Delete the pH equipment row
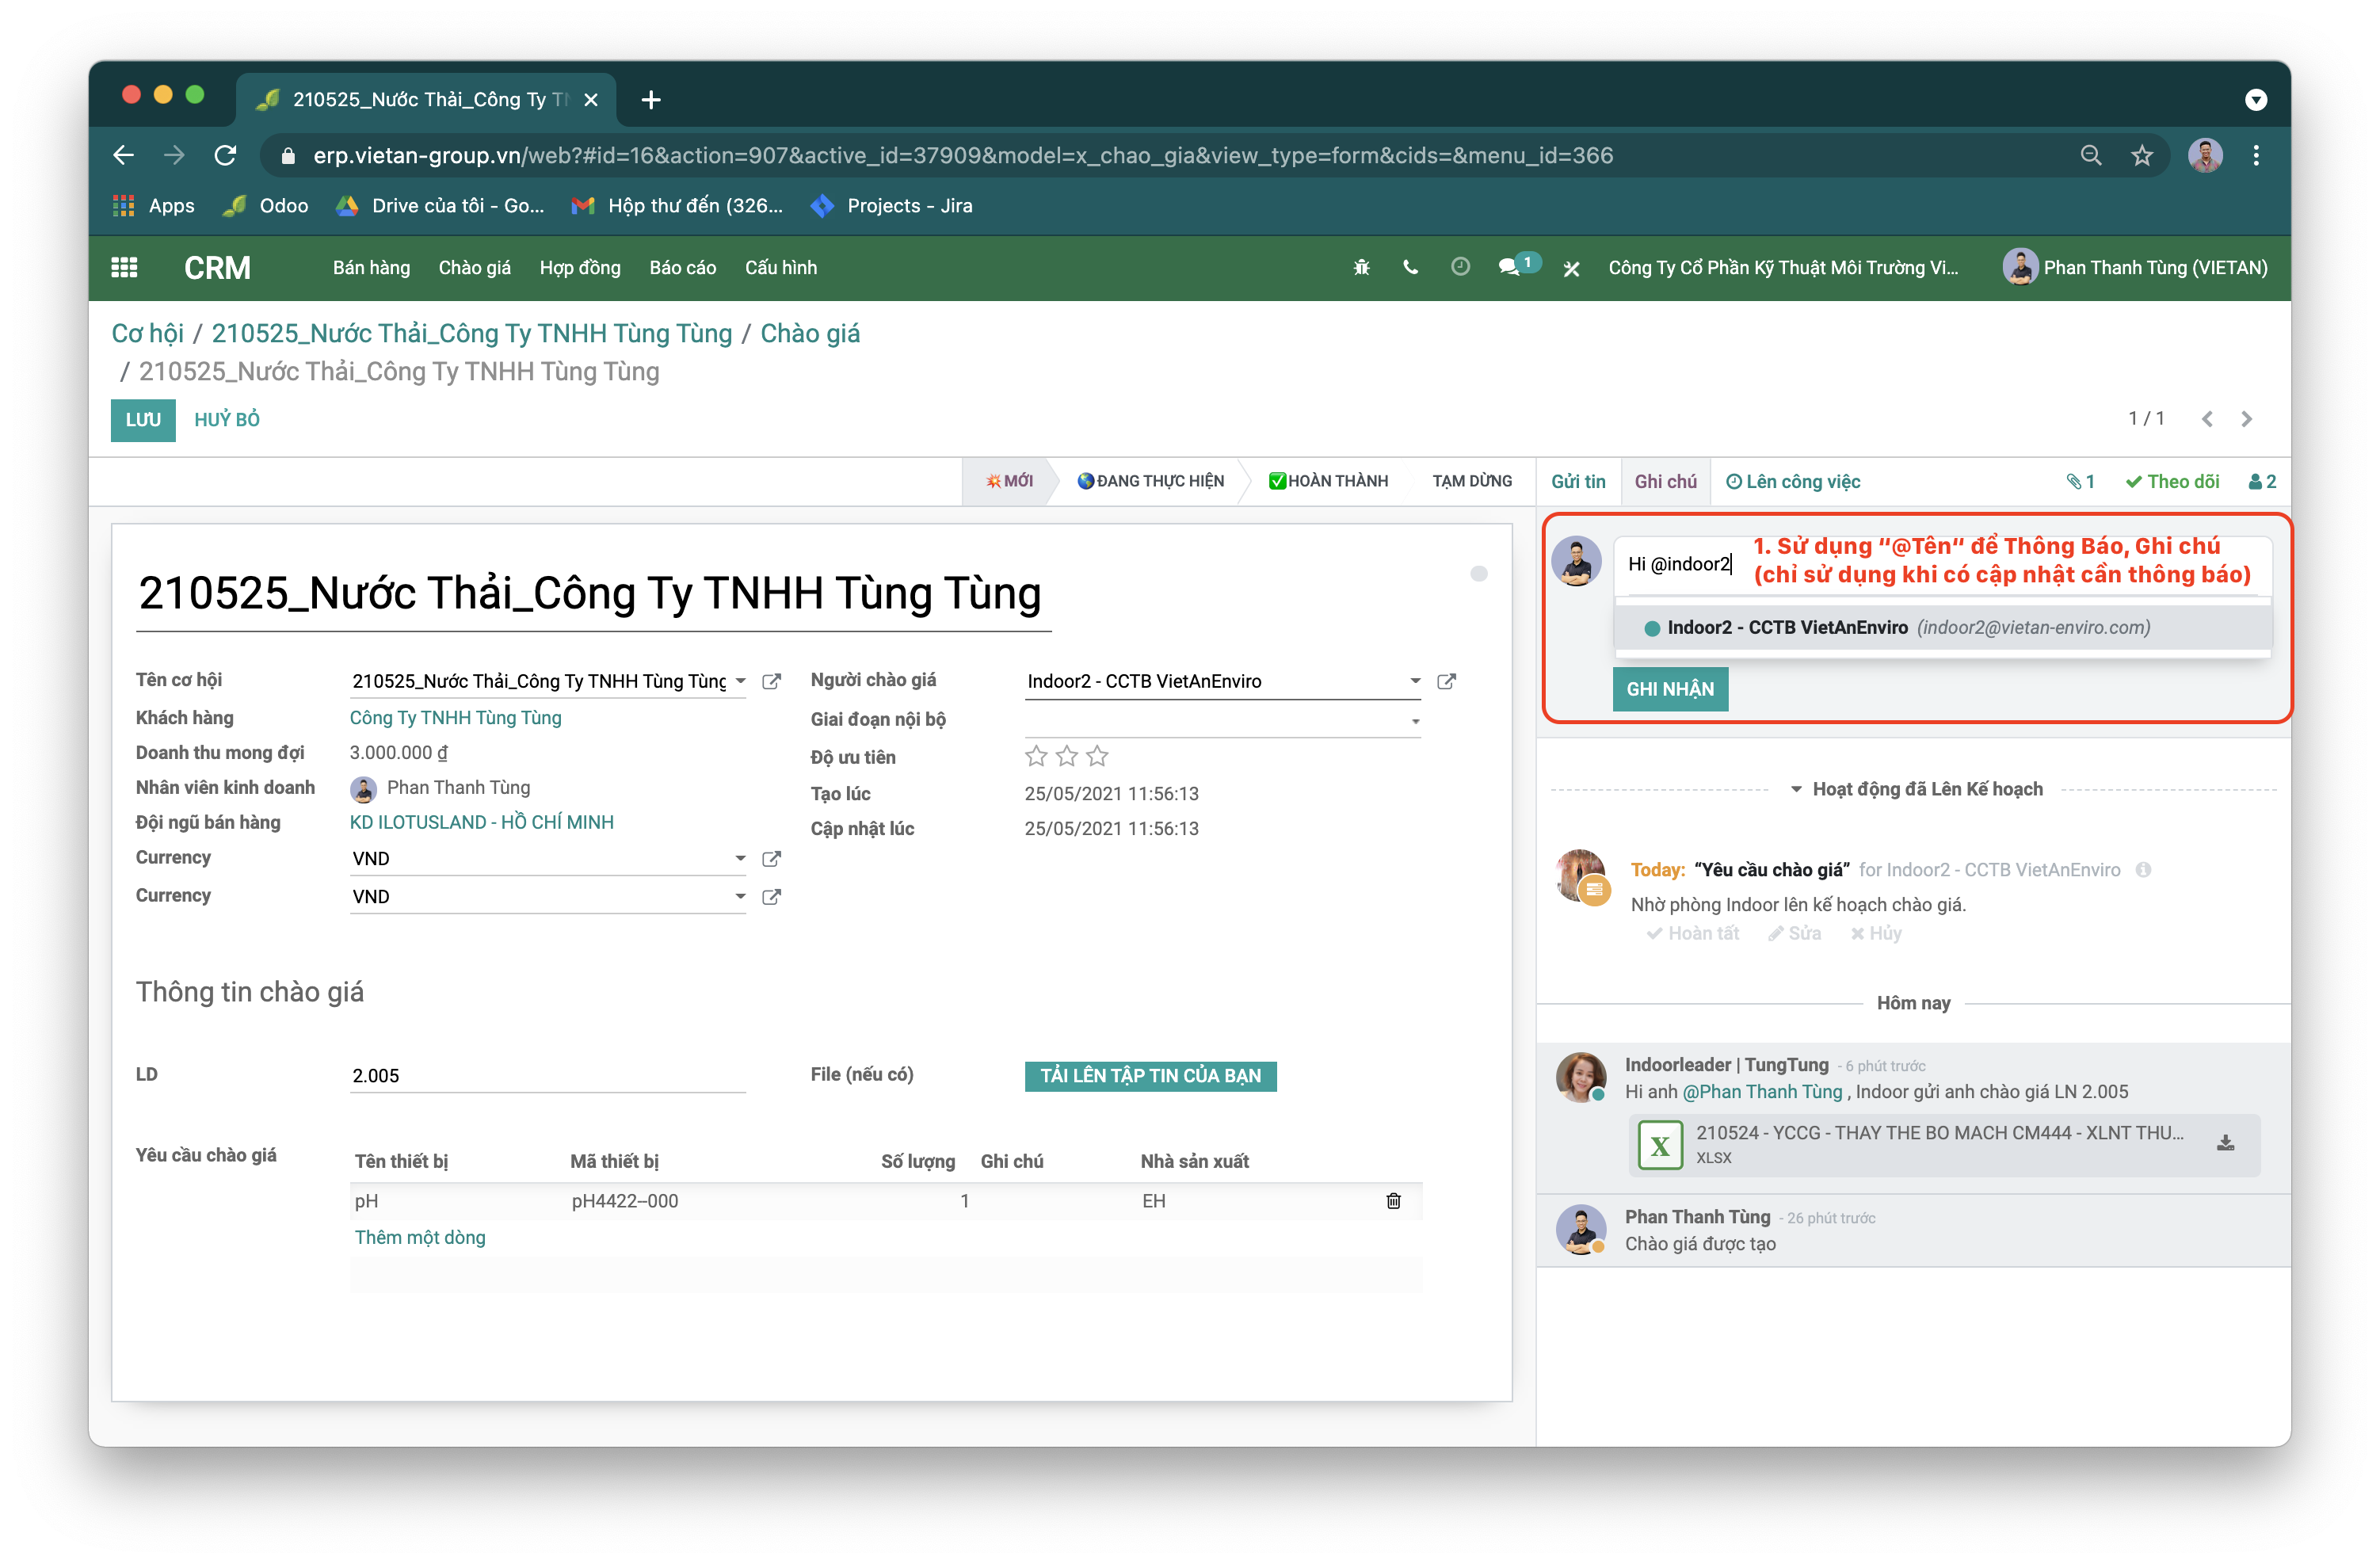 [1393, 1200]
